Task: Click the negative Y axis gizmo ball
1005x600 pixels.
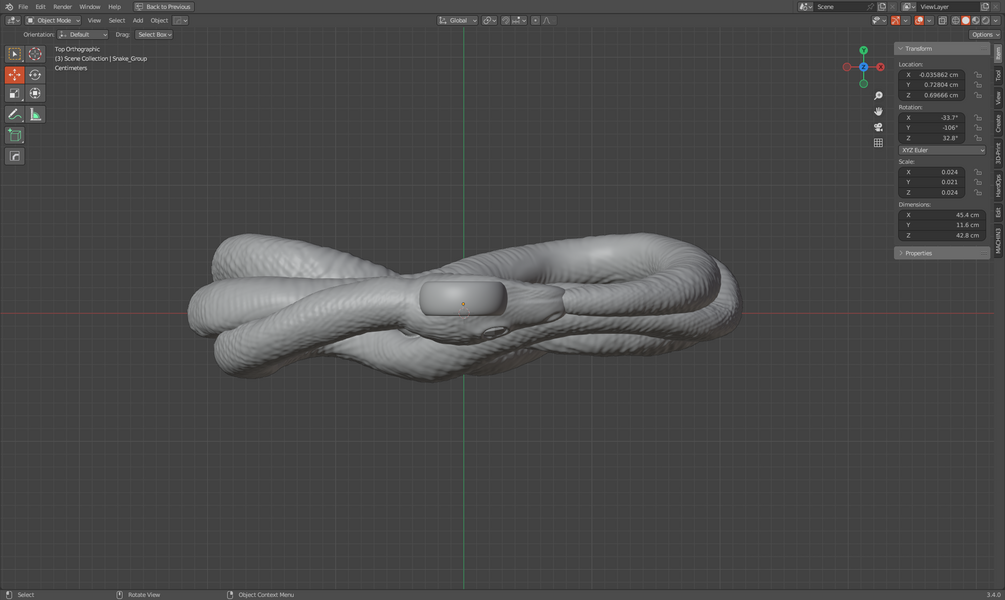Action: [863, 83]
